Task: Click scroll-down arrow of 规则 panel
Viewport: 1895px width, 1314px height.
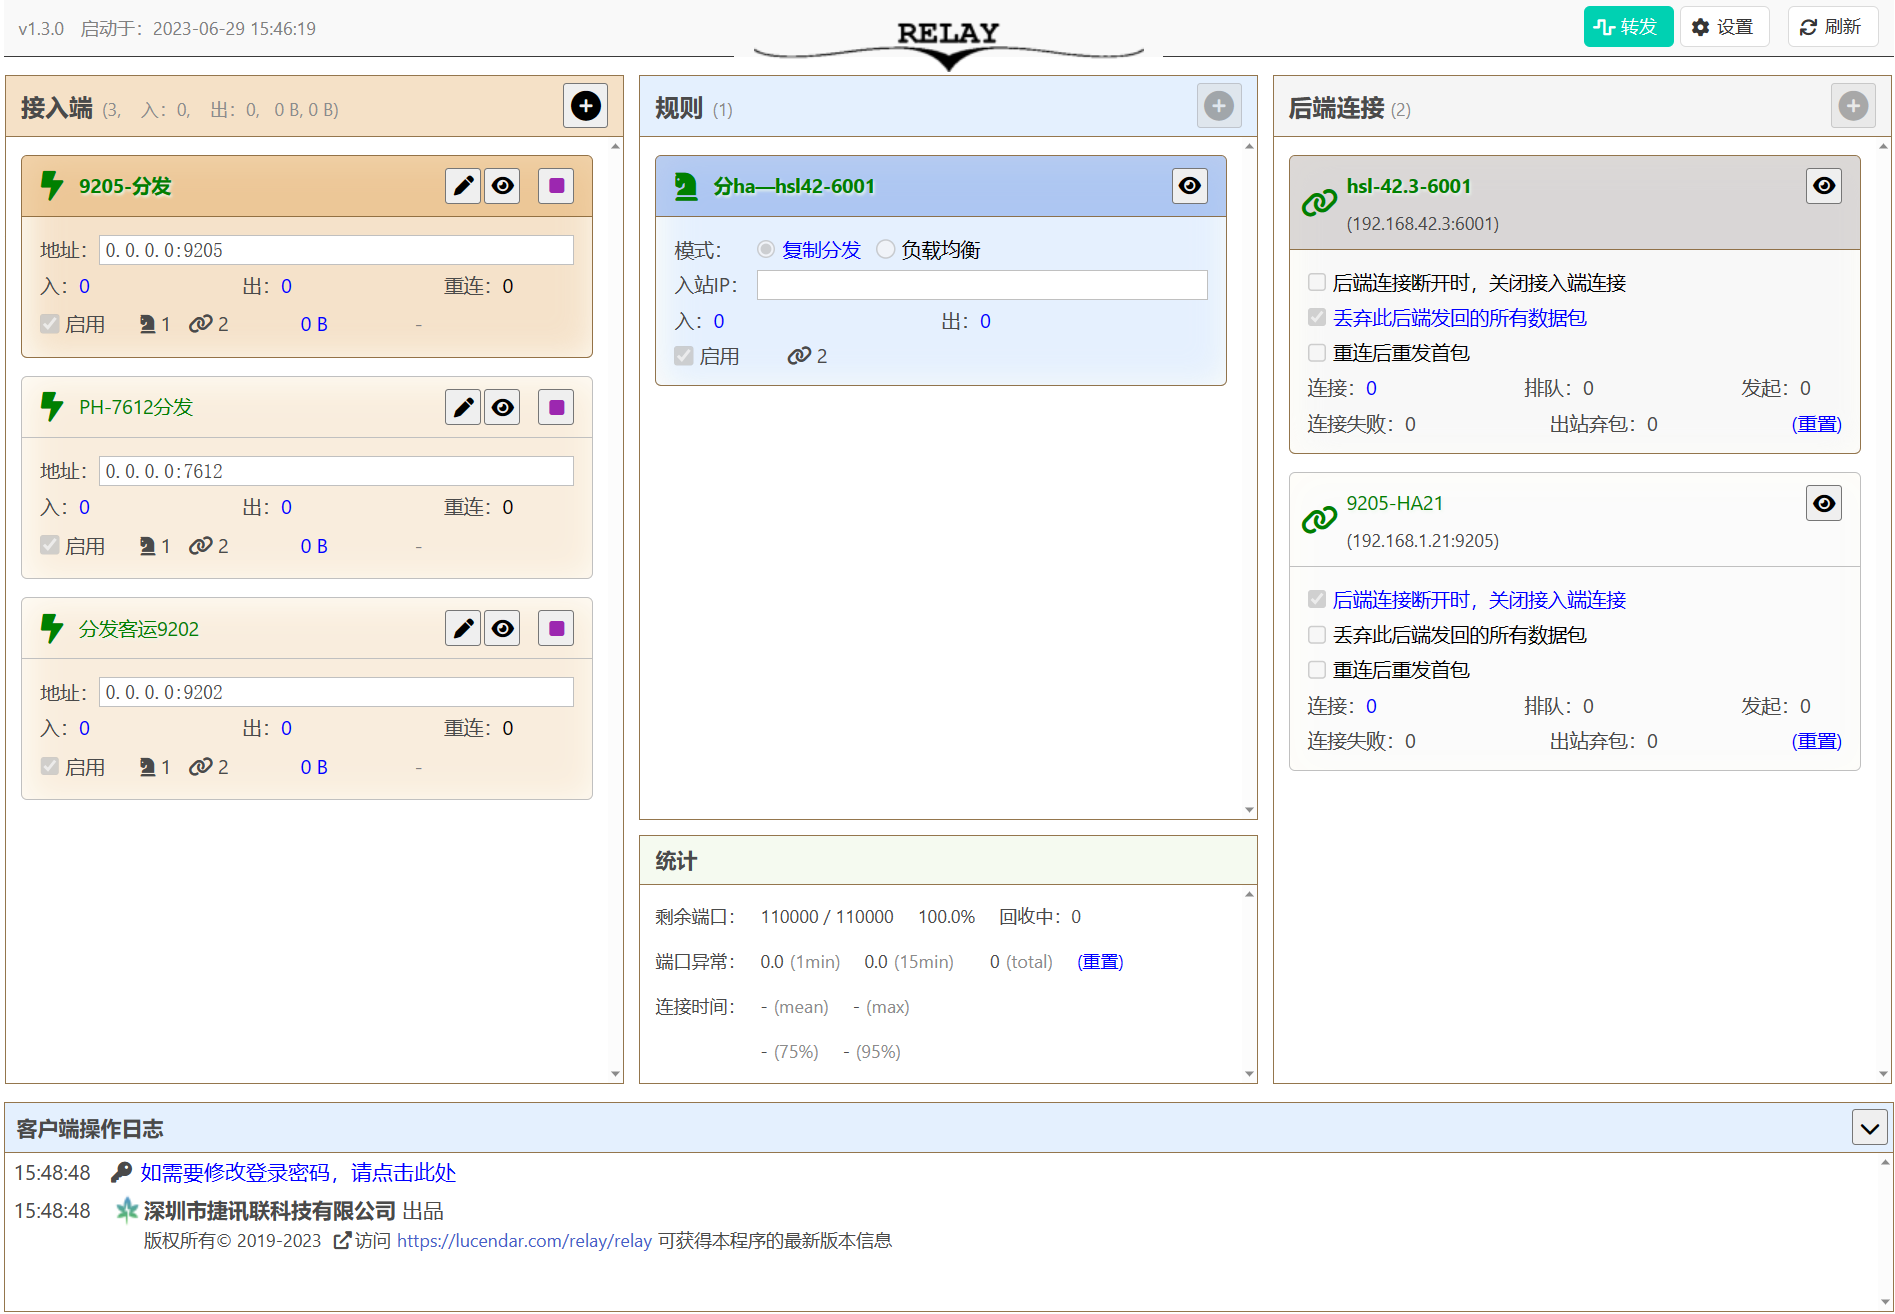Action: (1249, 810)
